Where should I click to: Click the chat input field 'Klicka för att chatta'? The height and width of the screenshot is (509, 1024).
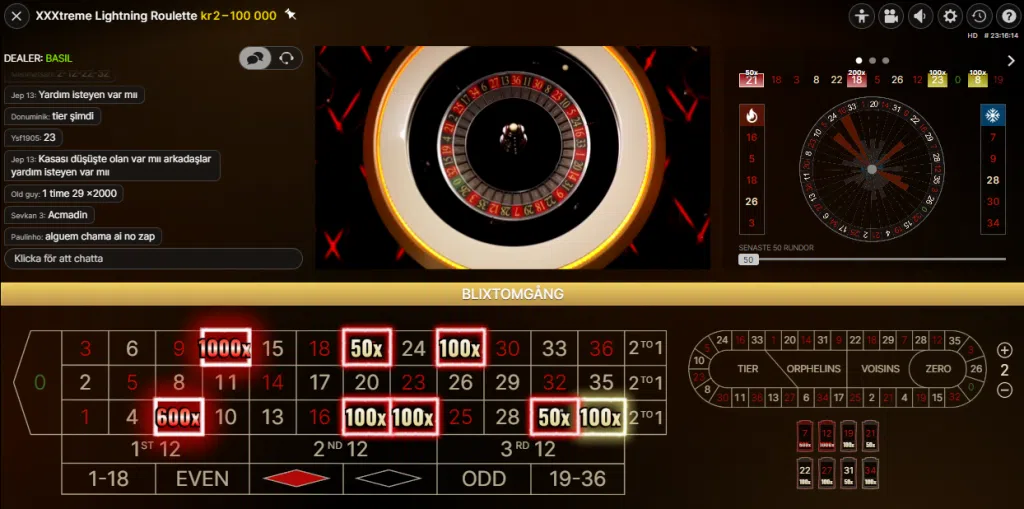click(153, 259)
